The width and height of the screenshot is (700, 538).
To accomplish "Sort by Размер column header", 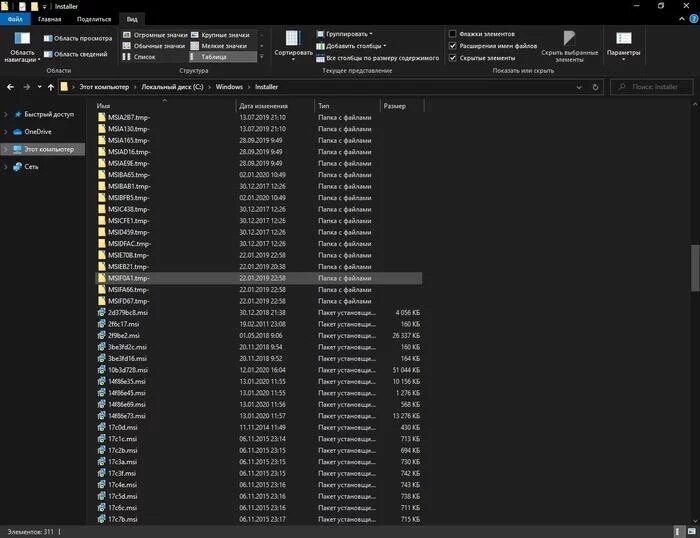I will pos(401,106).
